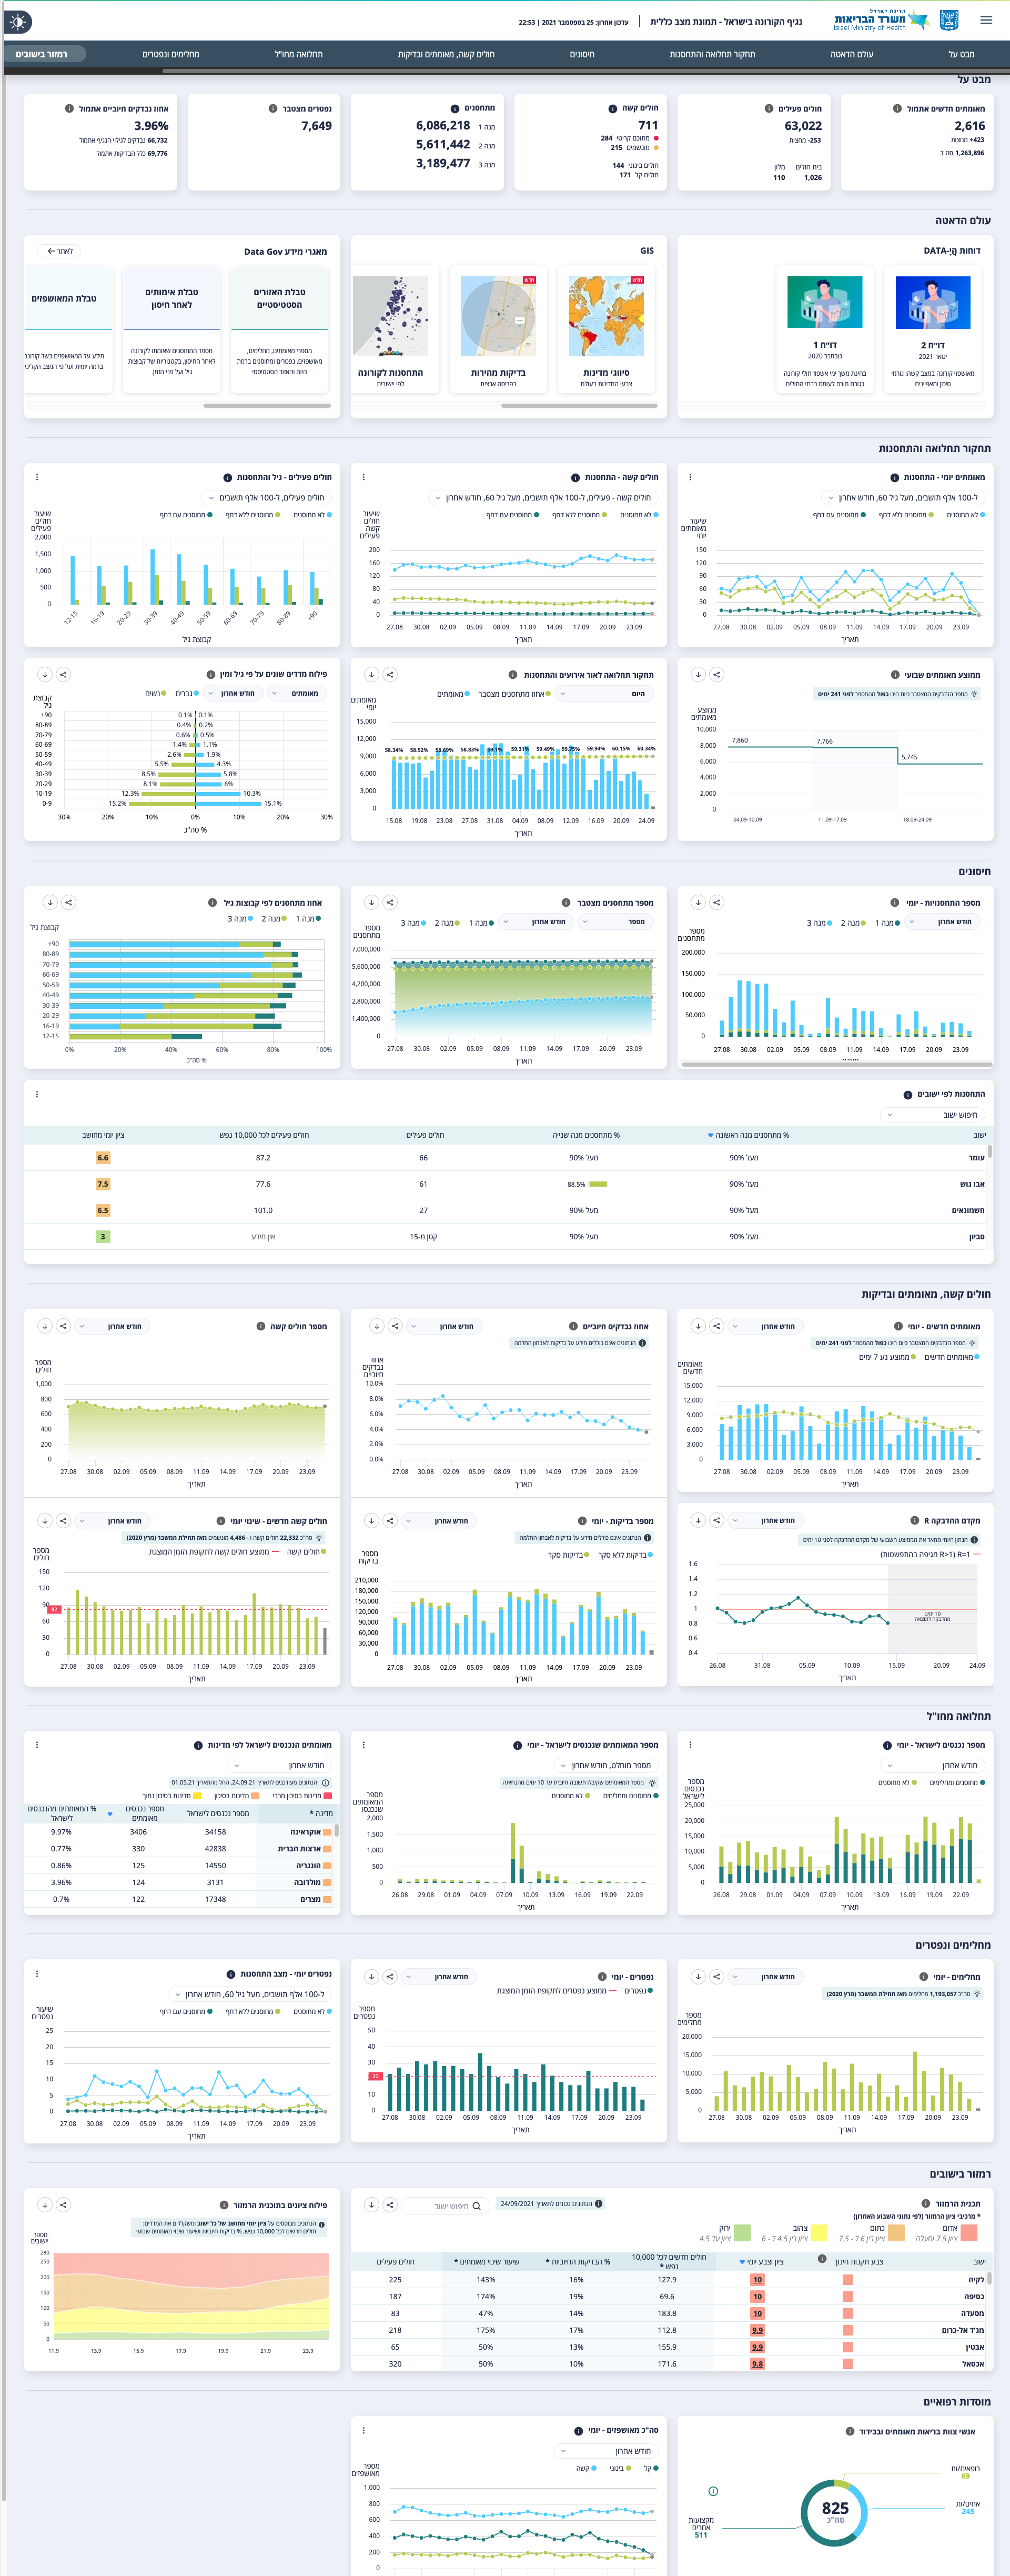
Task: Share the מחלימים - יומי chart
Action: [716, 1976]
